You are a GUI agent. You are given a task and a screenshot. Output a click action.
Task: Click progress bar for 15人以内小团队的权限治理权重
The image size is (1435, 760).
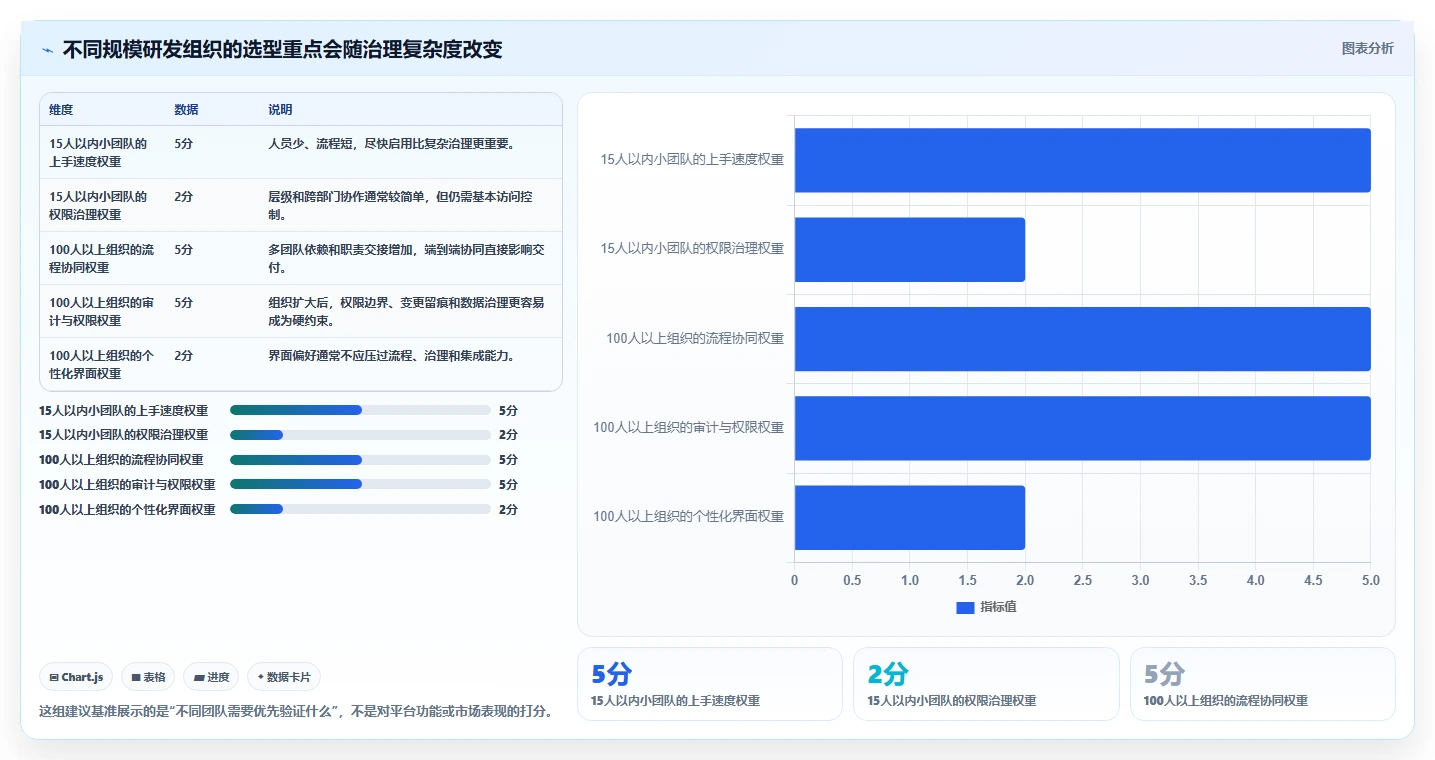pos(360,435)
